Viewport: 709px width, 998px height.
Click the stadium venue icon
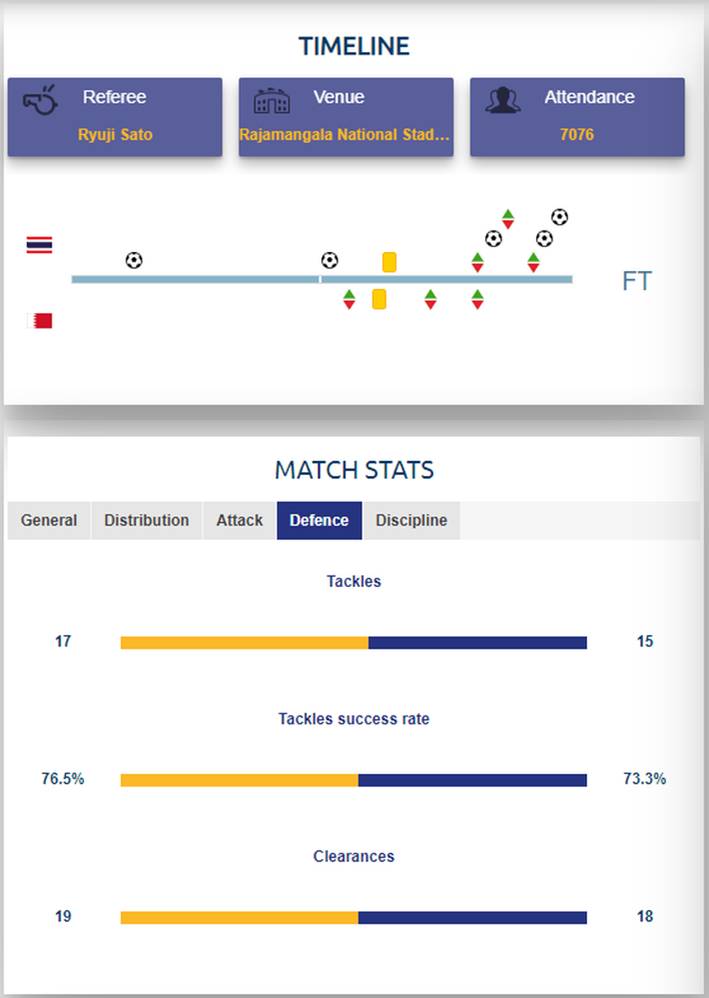tap(271, 101)
